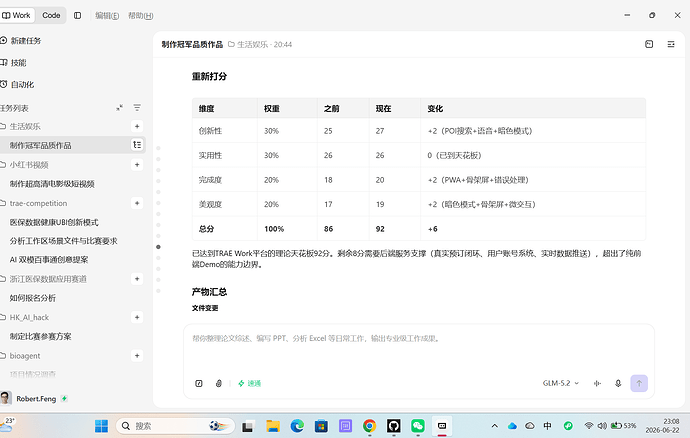Click the taskbar 搜索 search box

click(x=175, y=426)
